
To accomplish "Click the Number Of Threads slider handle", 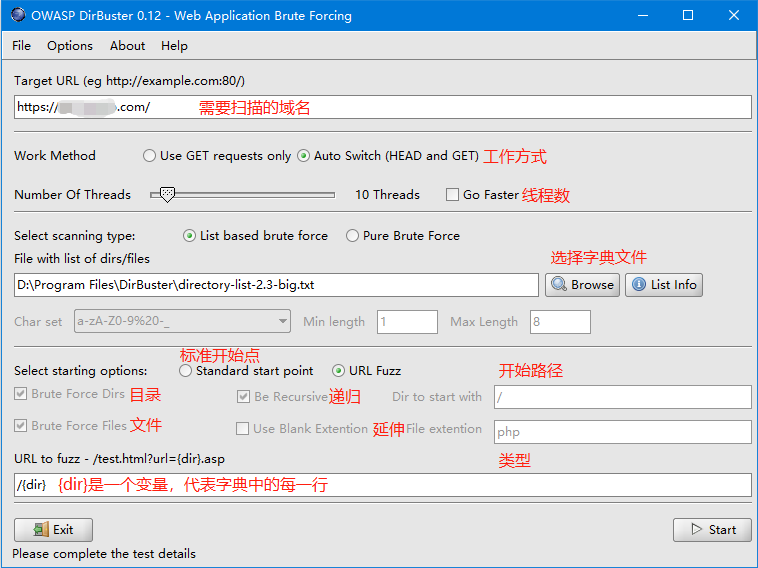I will tap(167, 195).
